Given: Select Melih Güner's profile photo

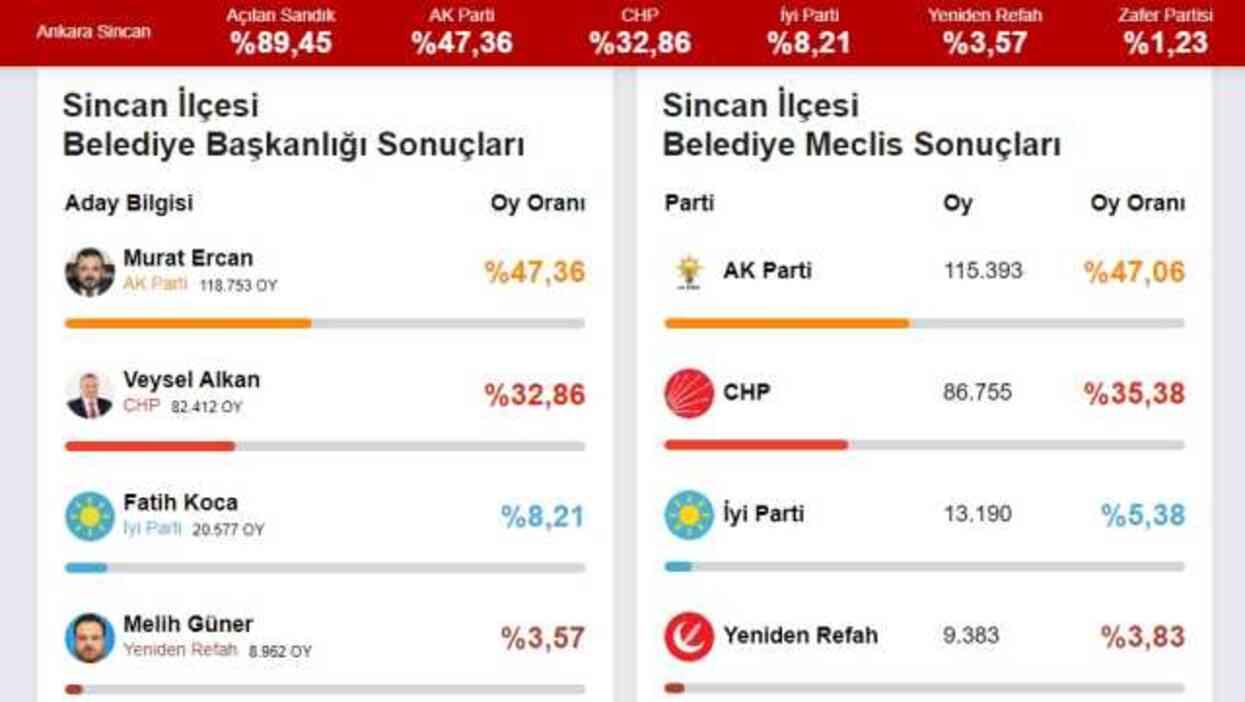Looking at the screenshot, I should (x=88, y=635).
